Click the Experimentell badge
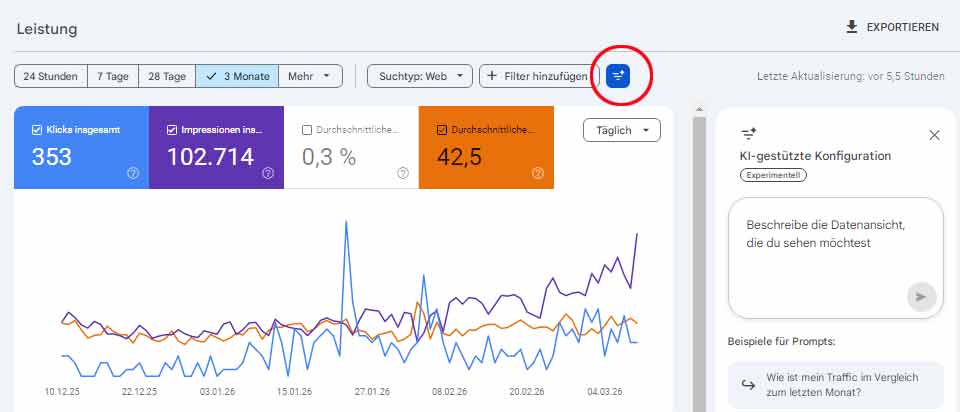This screenshot has width=960, height=412. (773, 175)
